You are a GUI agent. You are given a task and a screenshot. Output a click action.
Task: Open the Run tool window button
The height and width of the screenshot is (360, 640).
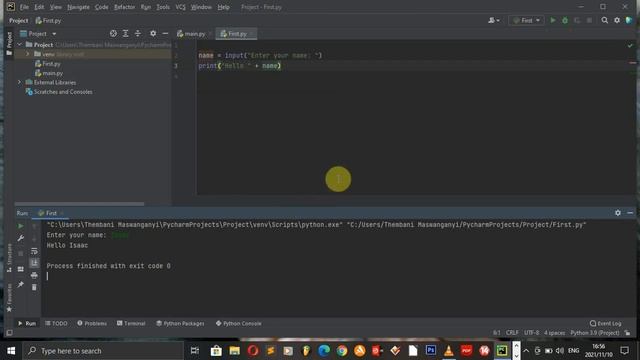point(27,323)
